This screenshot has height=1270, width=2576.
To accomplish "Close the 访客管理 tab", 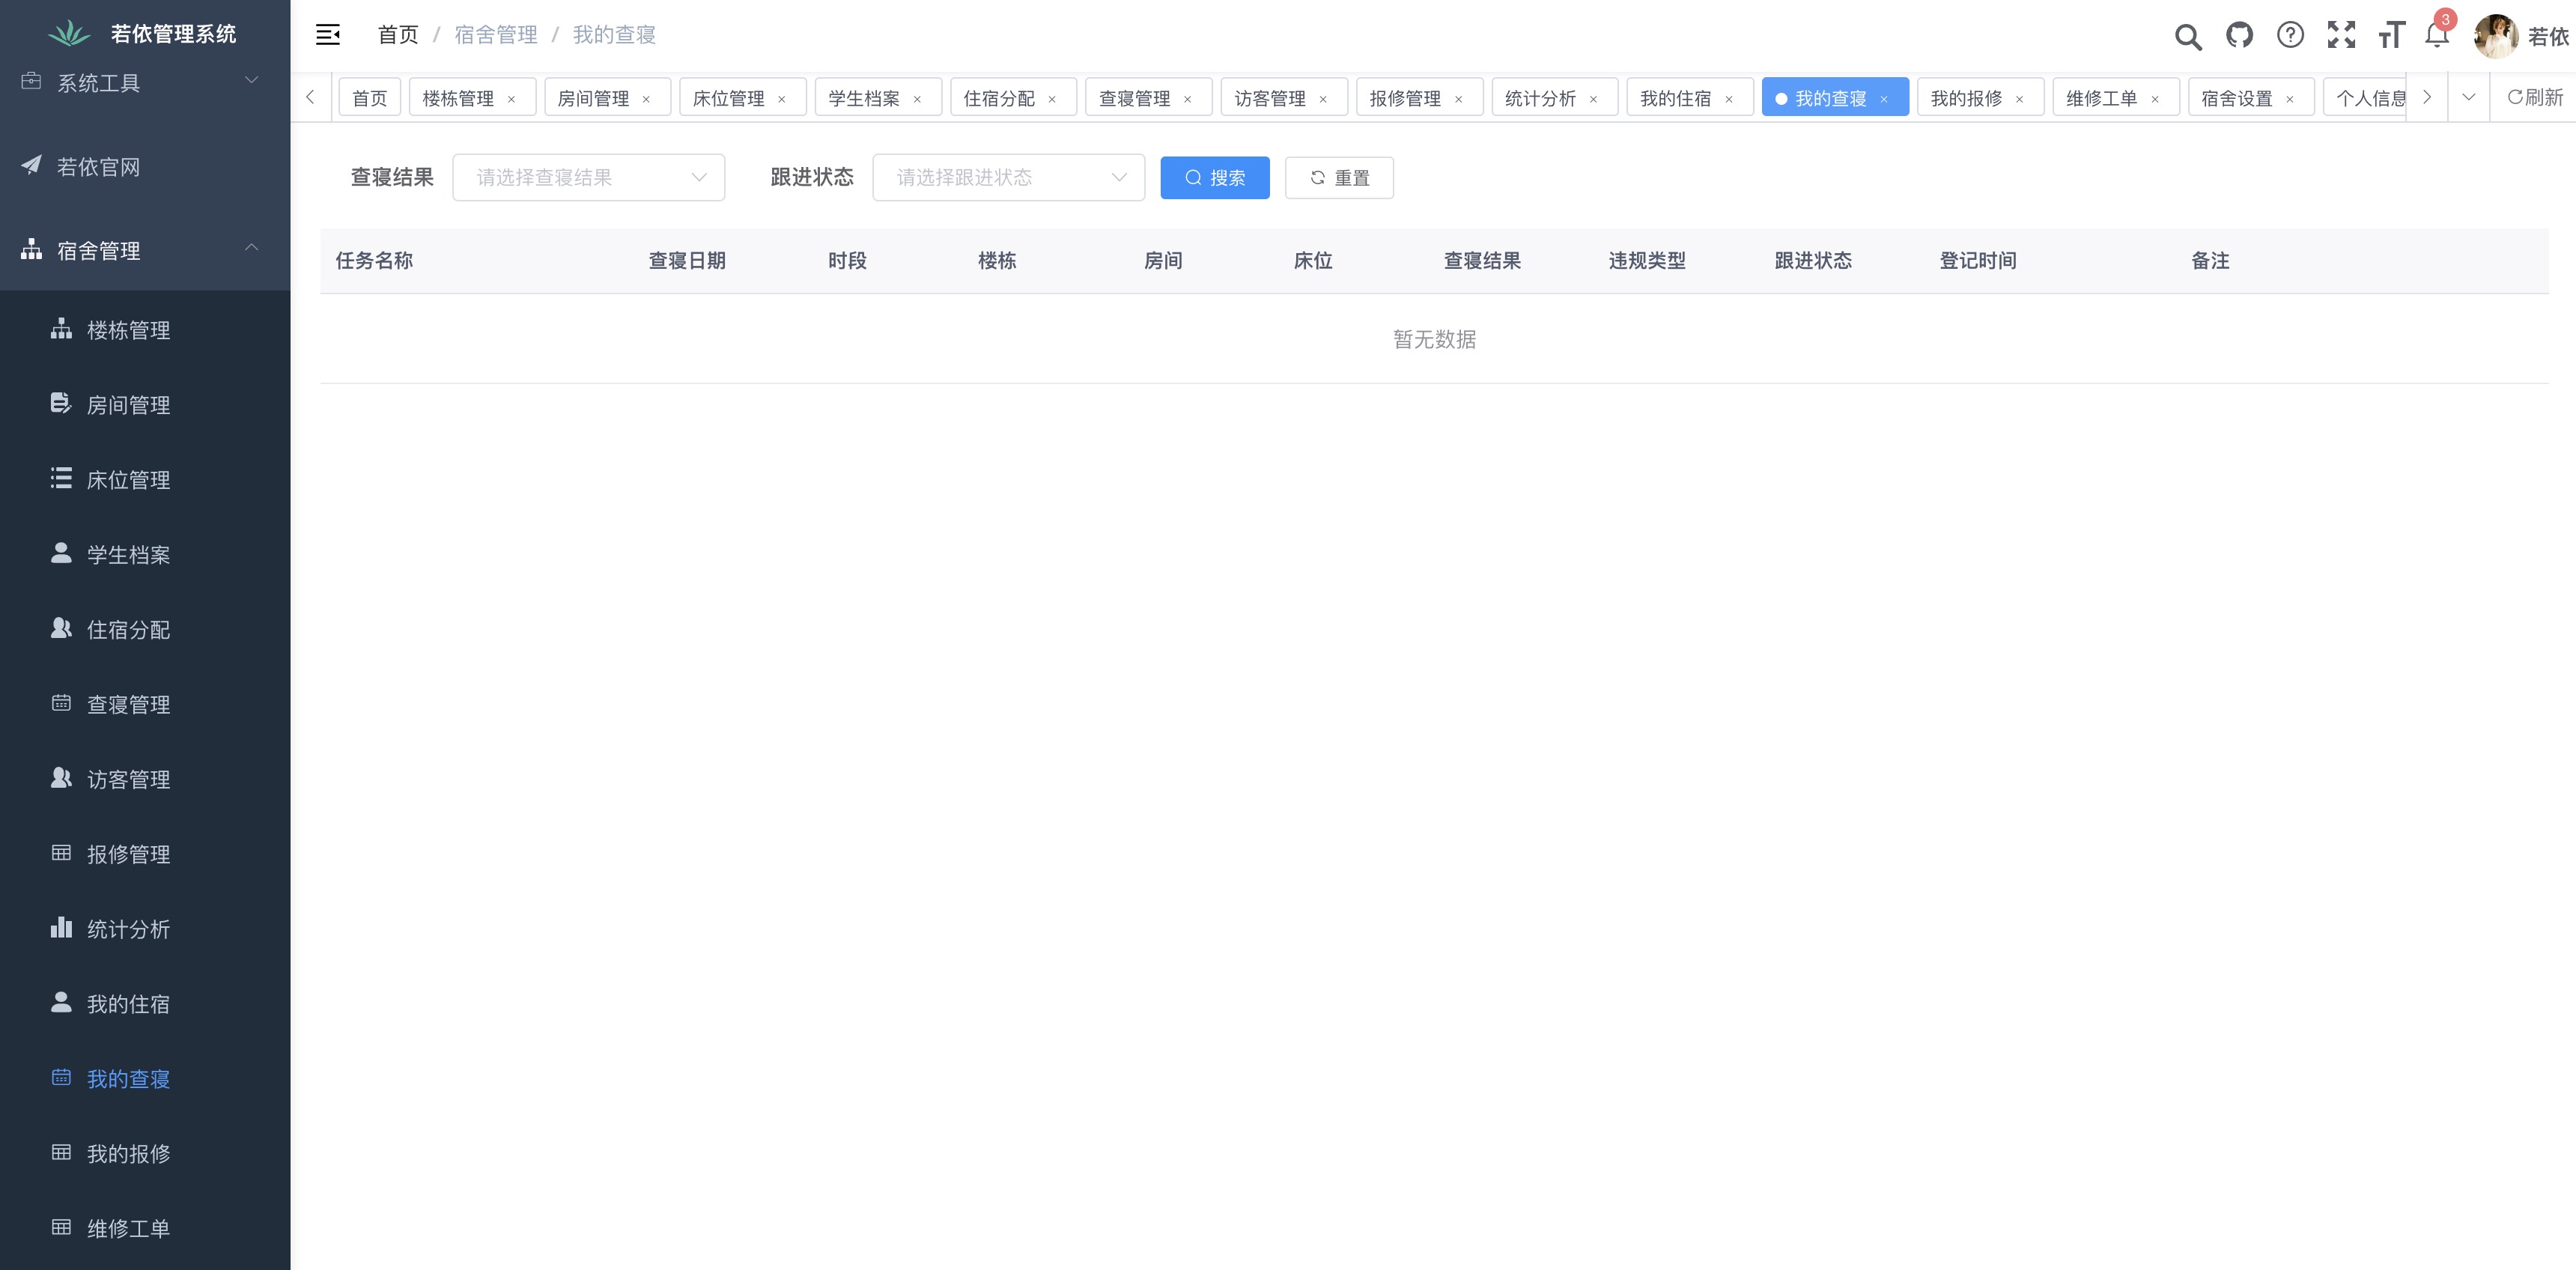I will 1323,99.
